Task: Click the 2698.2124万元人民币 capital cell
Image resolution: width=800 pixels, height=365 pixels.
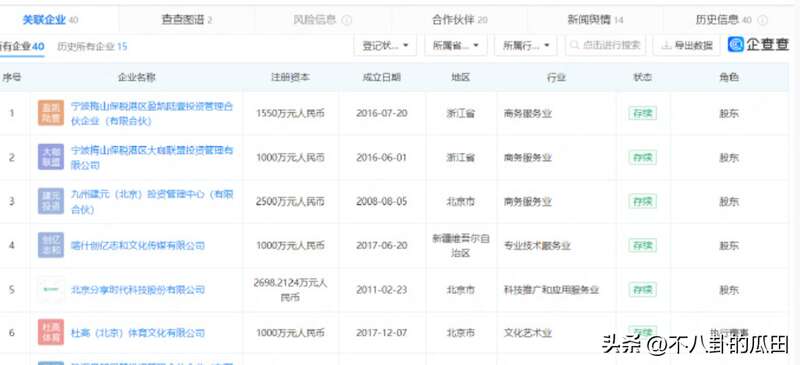Action: 290,289
